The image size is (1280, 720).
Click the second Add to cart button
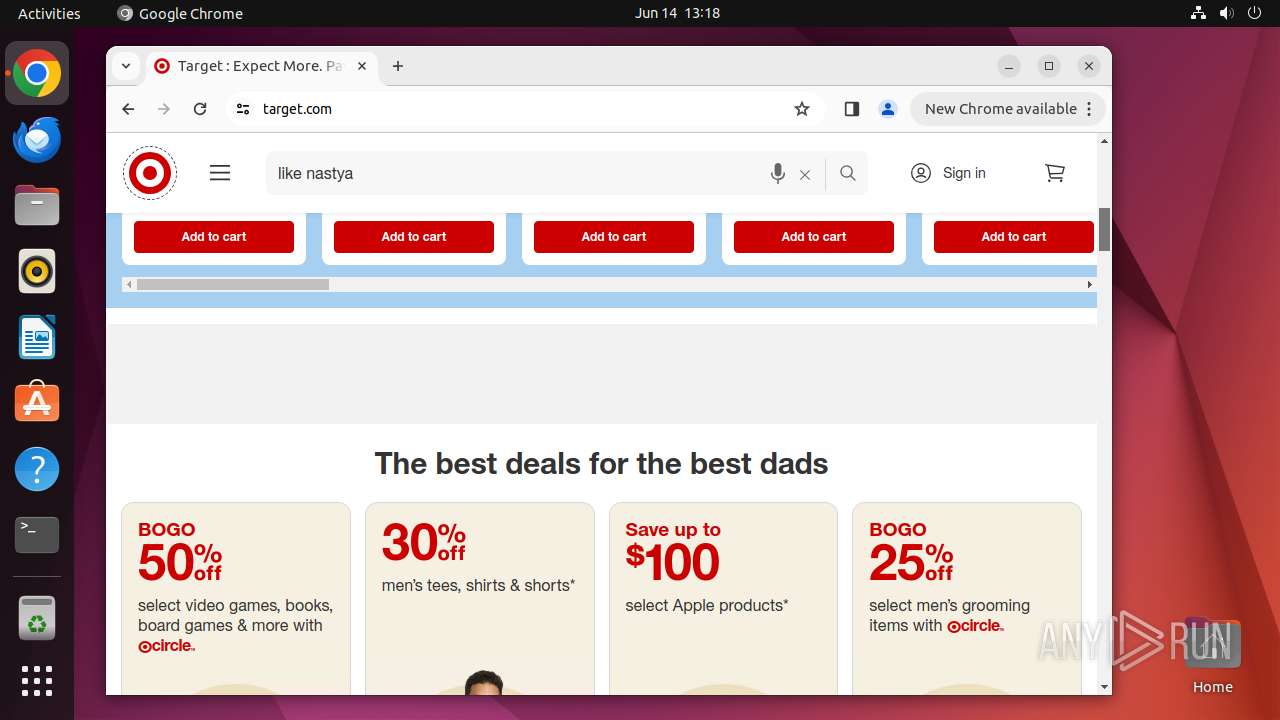point(414,237)
